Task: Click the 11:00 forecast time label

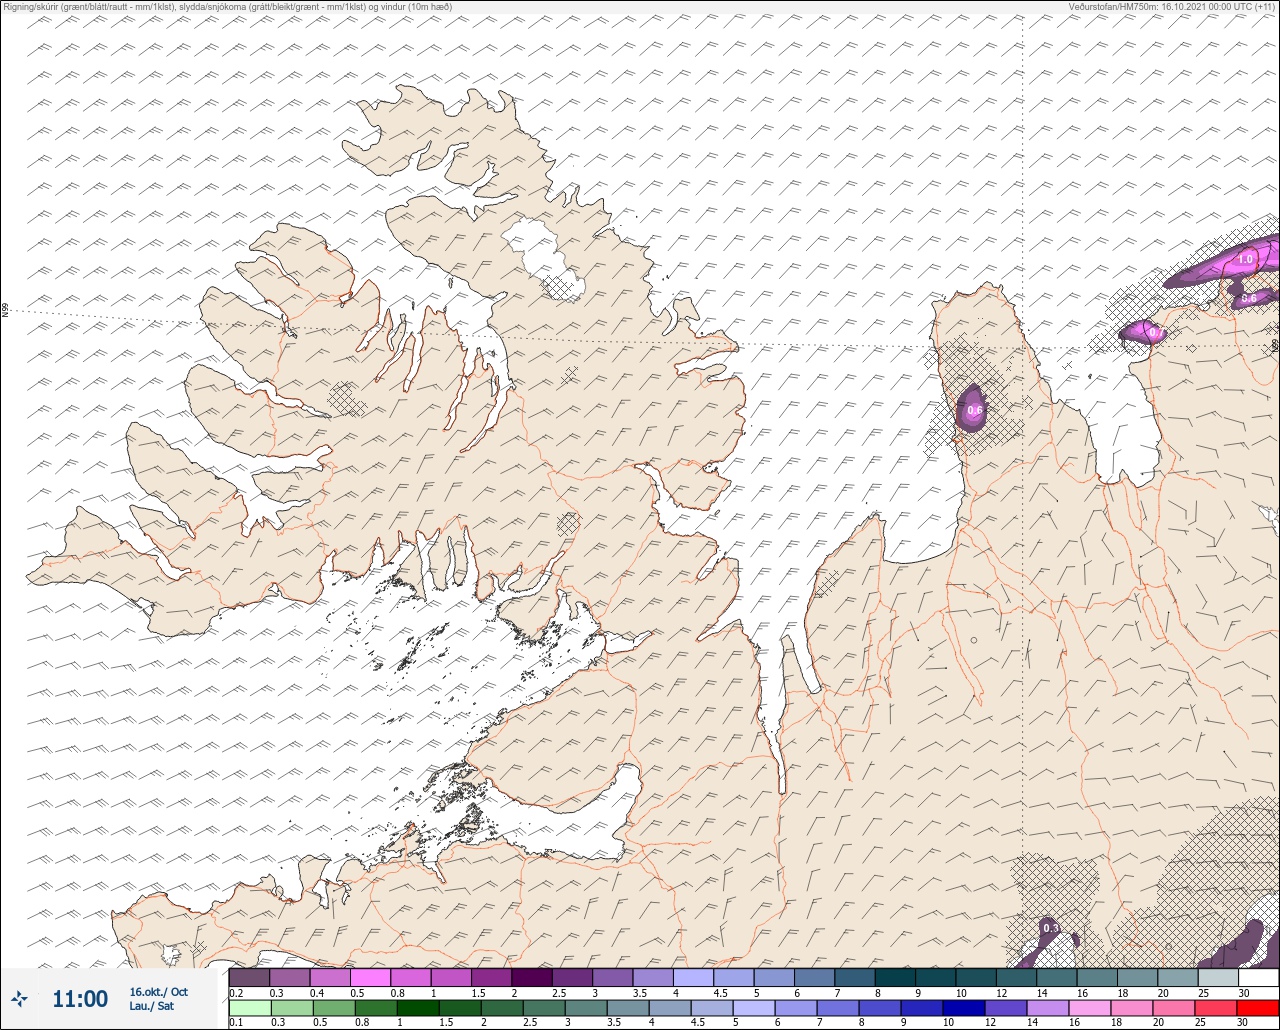Action: [80, 999]
